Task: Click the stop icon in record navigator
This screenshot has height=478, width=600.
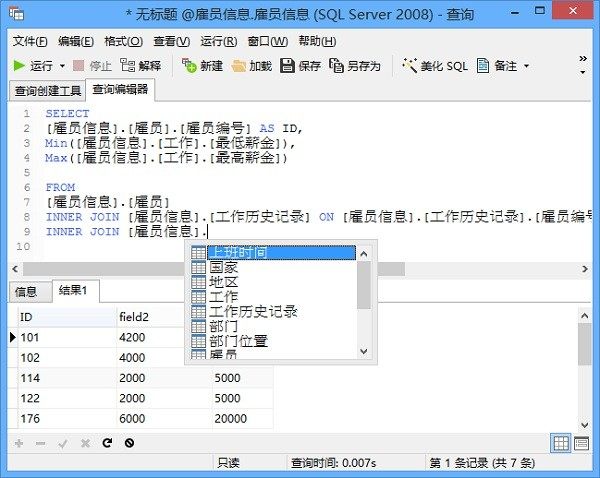Action: coord(129,442)
